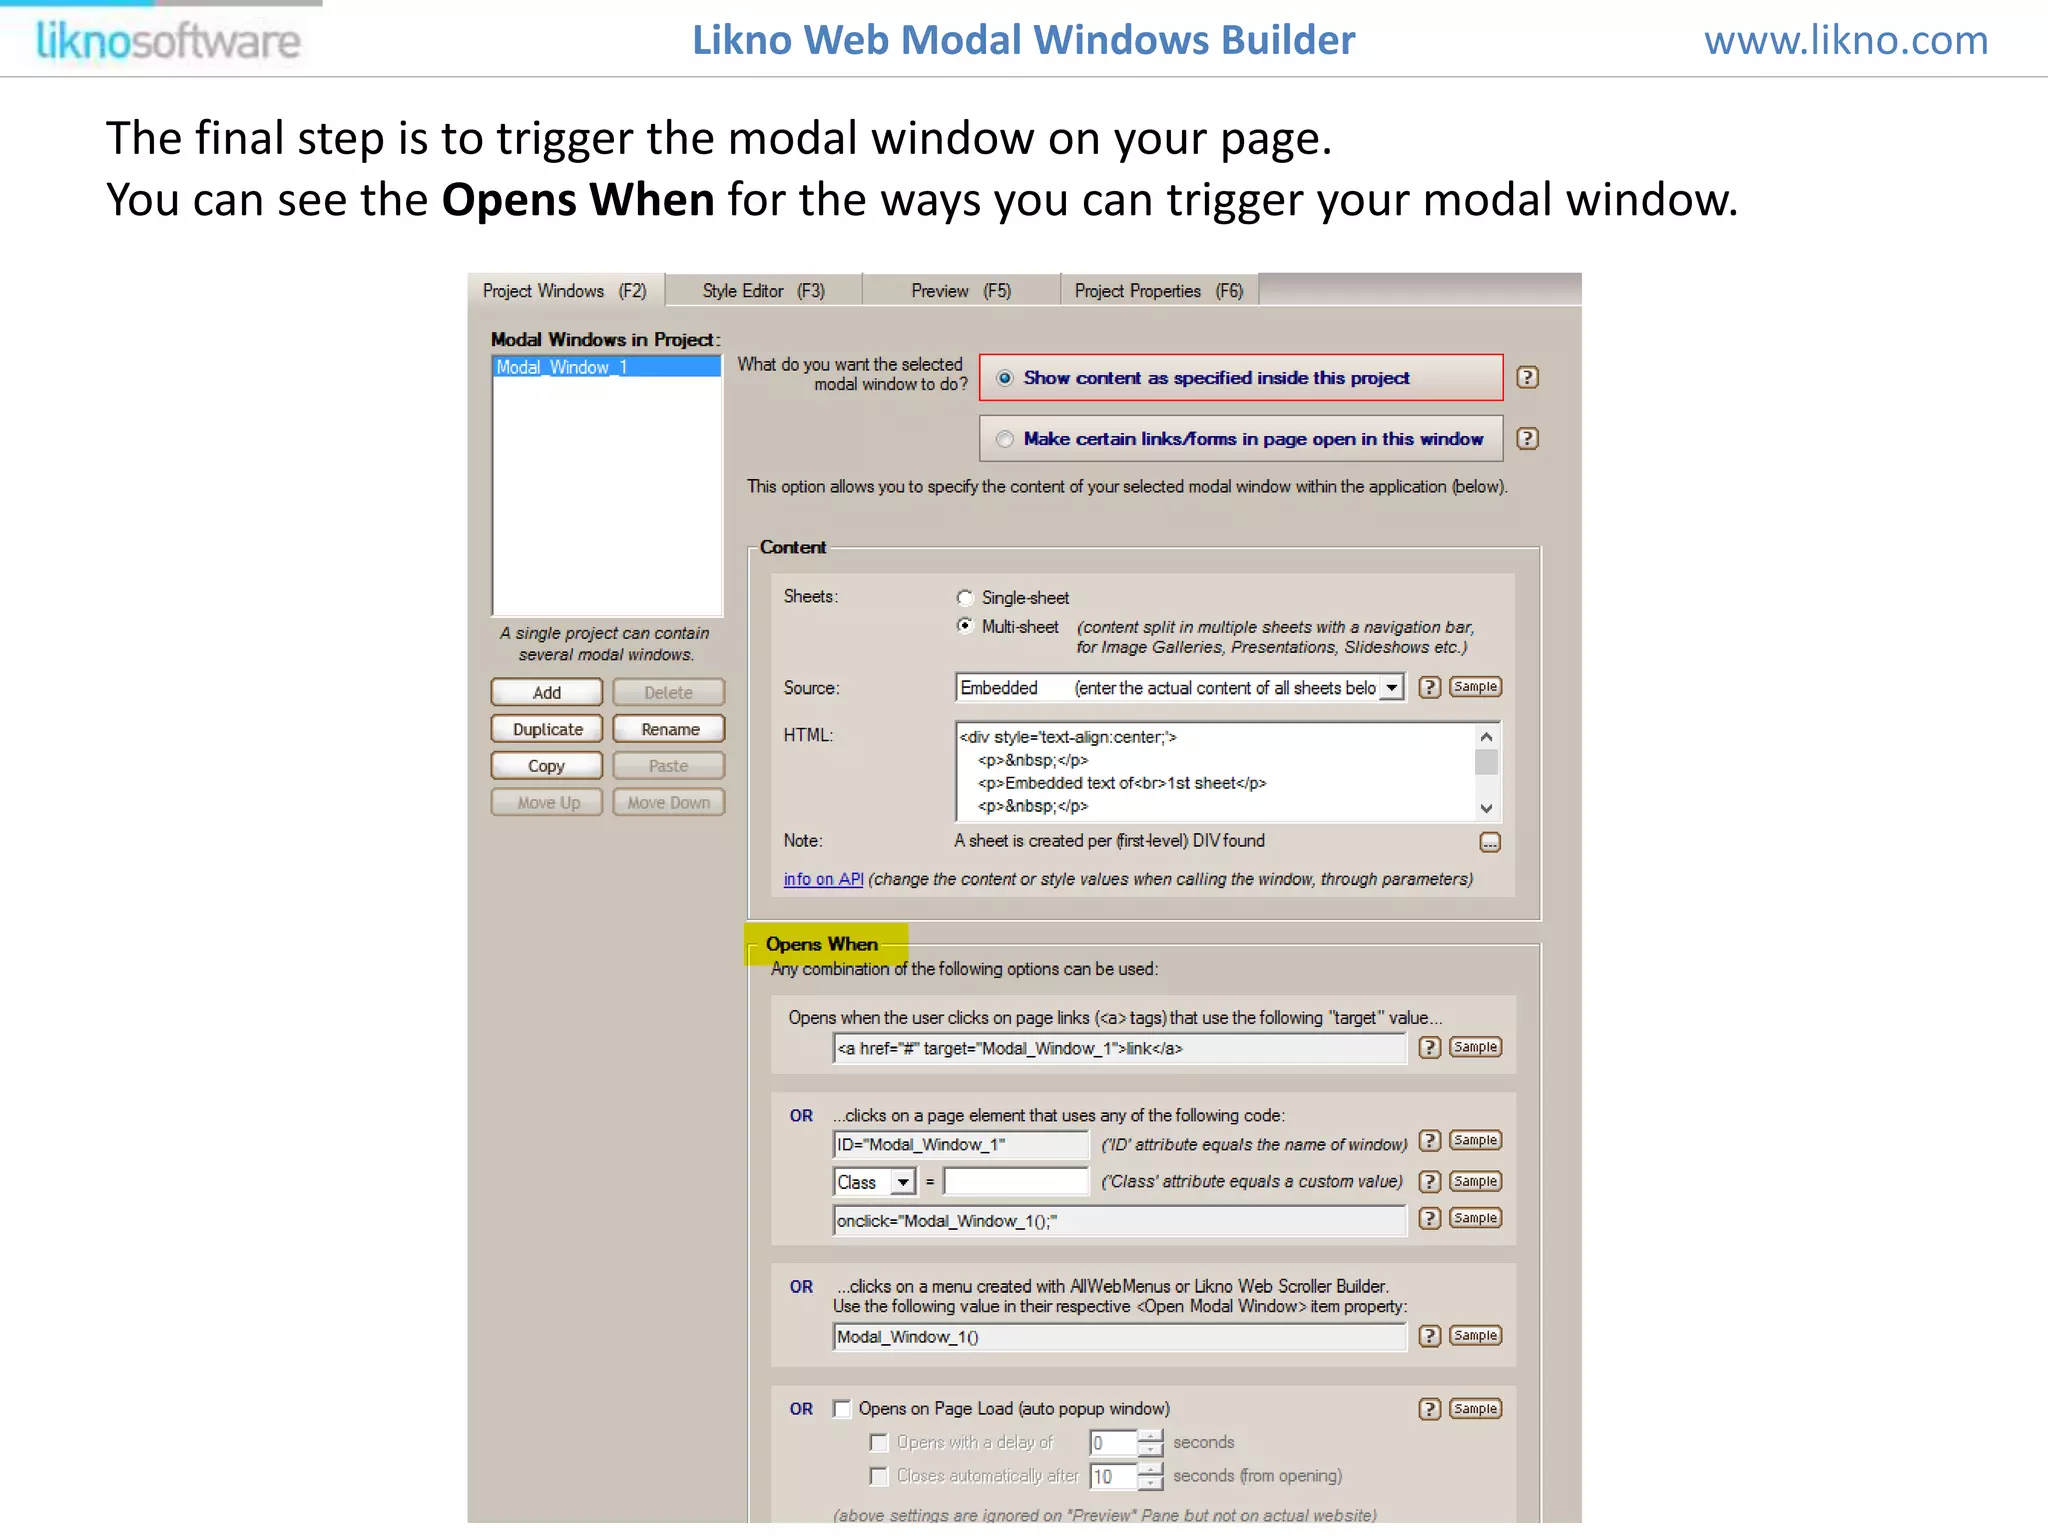Click the Modal_Window_1() menu value field
The height and width of the screenshot is (1536, 2048).
(1119, 1337)
